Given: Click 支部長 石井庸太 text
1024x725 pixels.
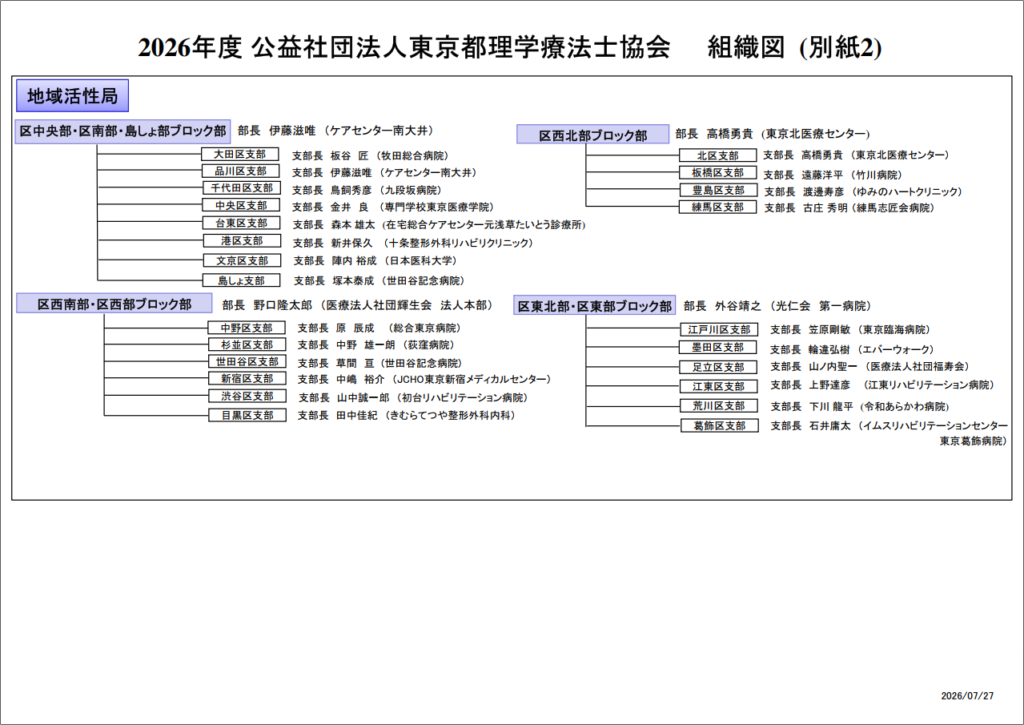Looking at the screenshot, I should tap(889, 426).
